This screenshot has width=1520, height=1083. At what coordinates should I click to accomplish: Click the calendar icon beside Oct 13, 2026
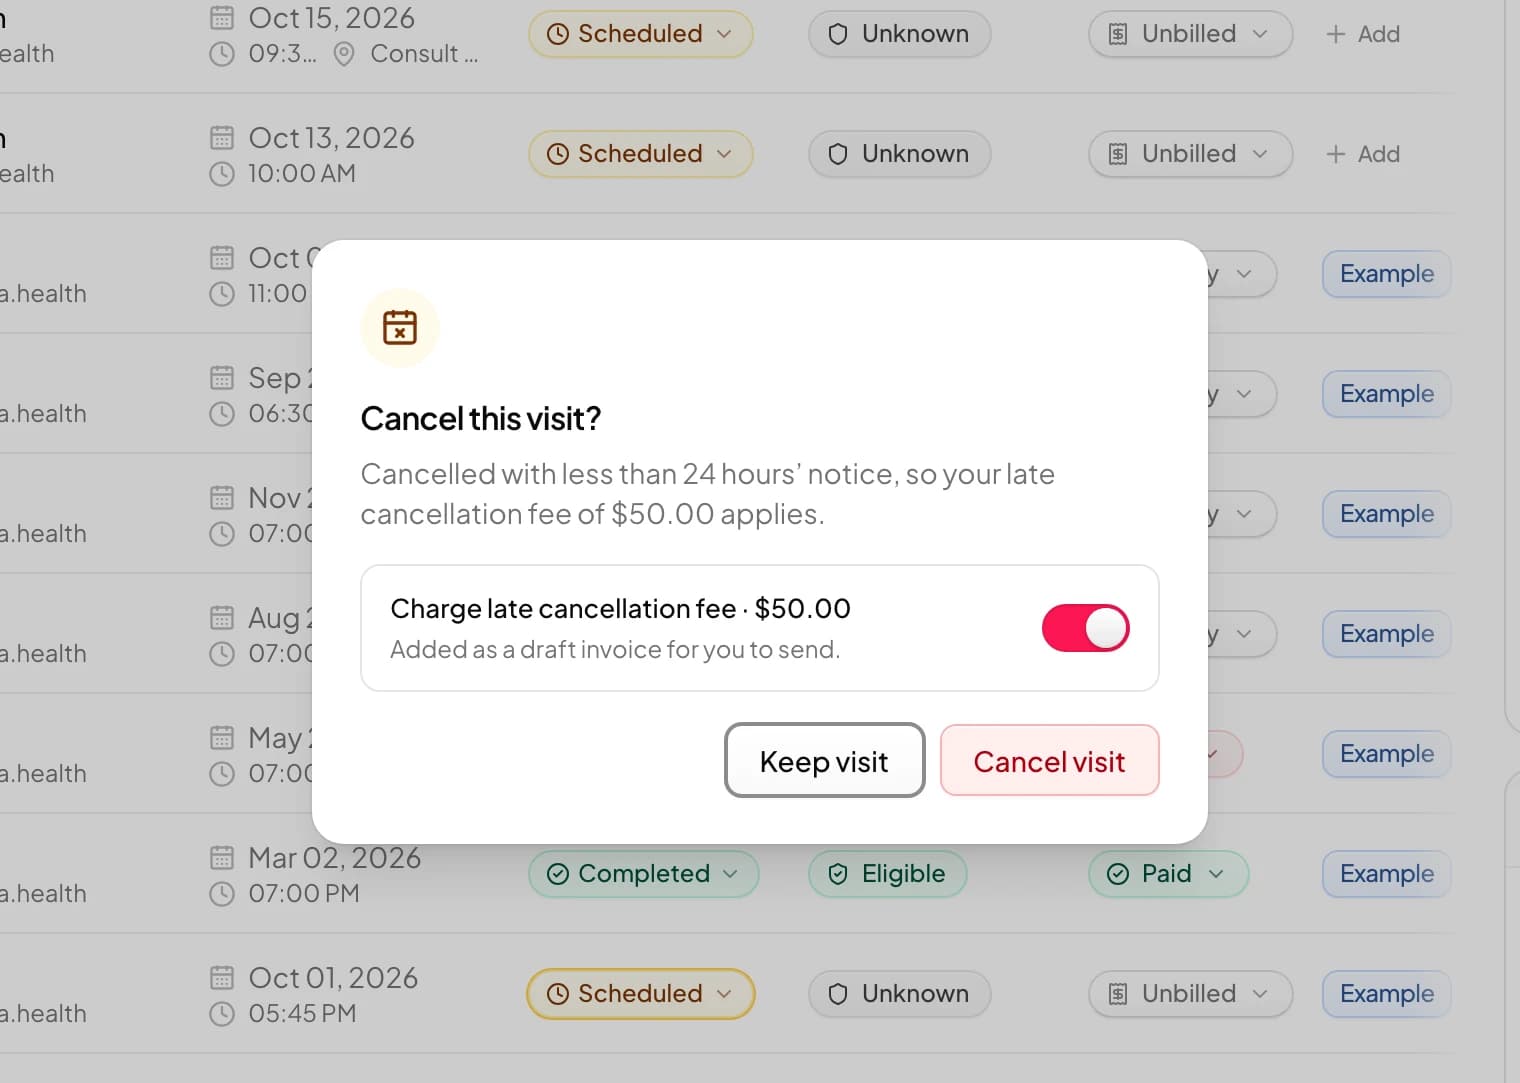pos(222,137)
